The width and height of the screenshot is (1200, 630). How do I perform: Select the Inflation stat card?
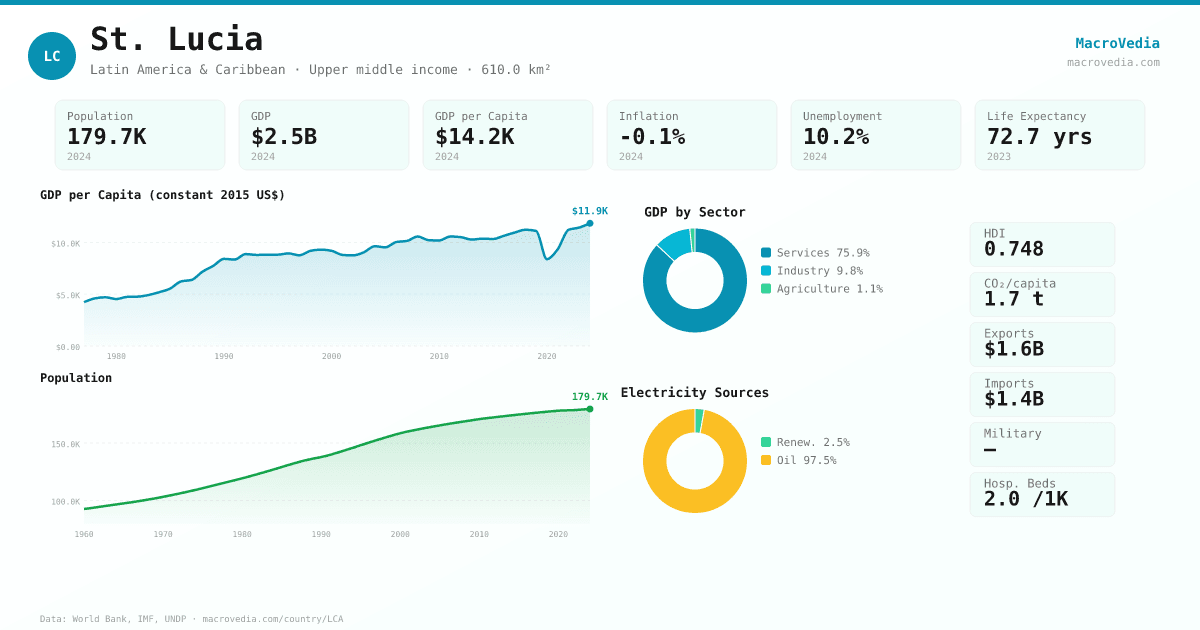tap(692, 135)
